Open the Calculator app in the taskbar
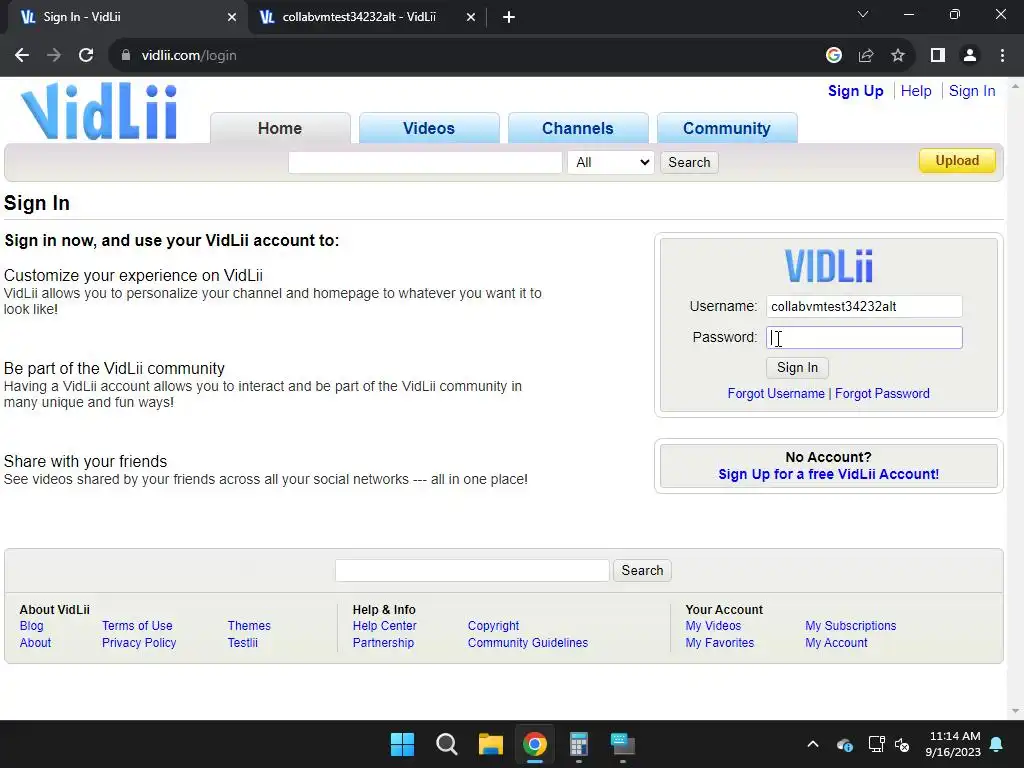The width and height of the screenshot is (1024, 768). (x=579, y=744)
